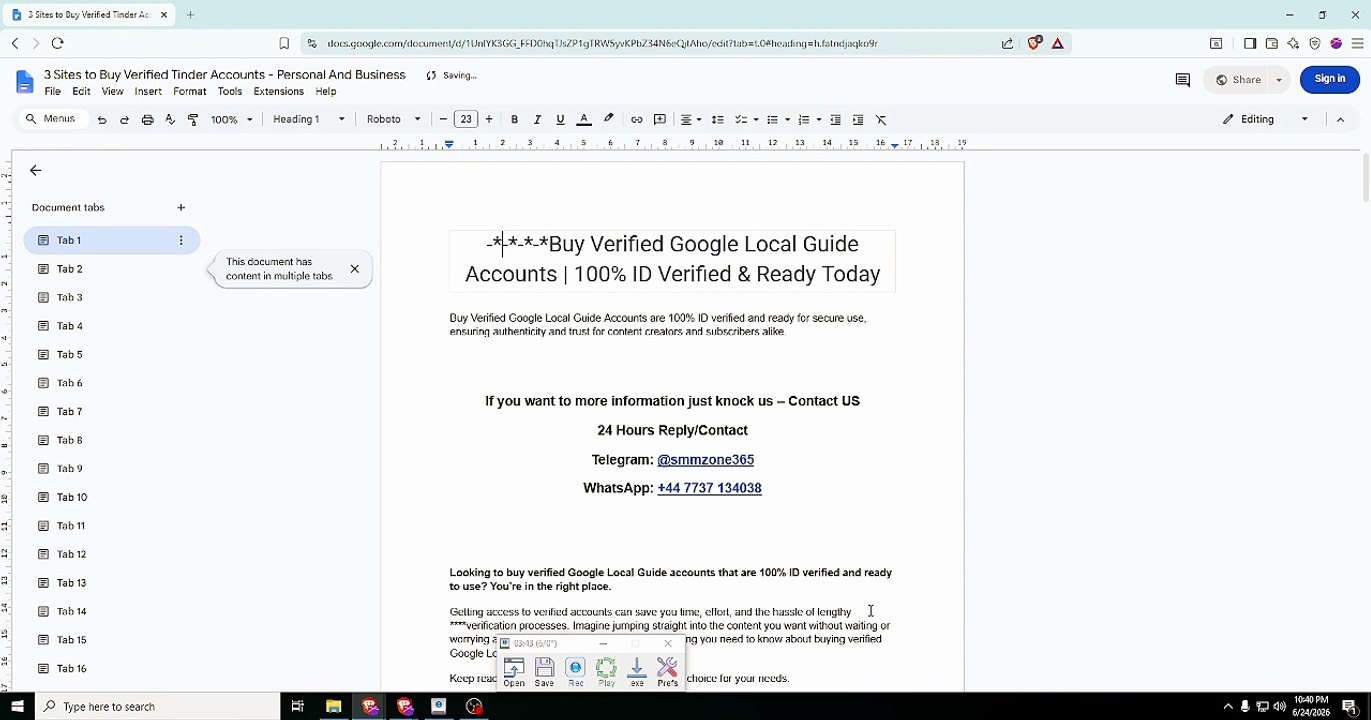The height and width of the screenshot is (720, 1371).
Task: Toggle the checklist formatting button
Action: 741,120
